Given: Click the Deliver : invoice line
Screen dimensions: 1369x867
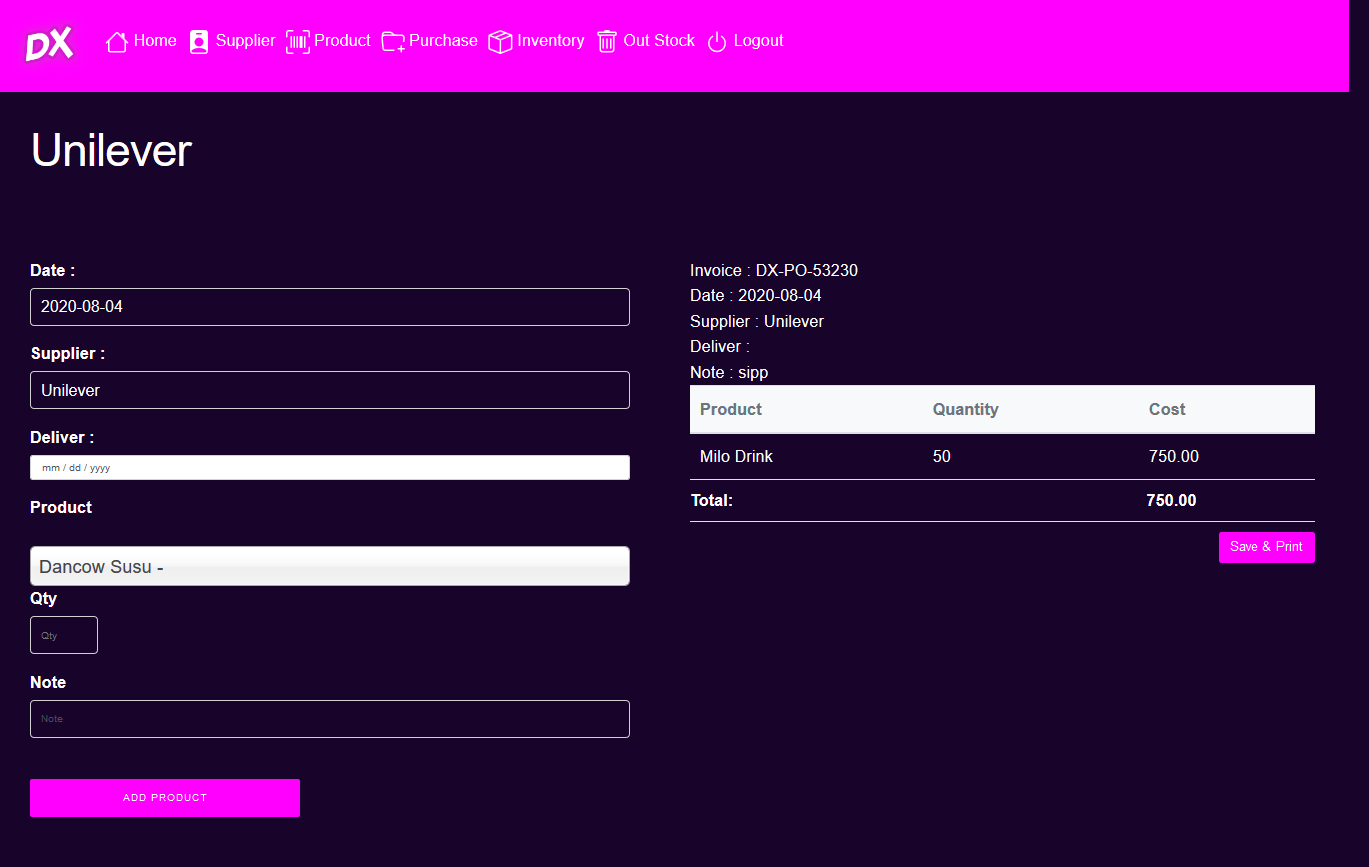Looking at the screenshot, I should point(720,346).
